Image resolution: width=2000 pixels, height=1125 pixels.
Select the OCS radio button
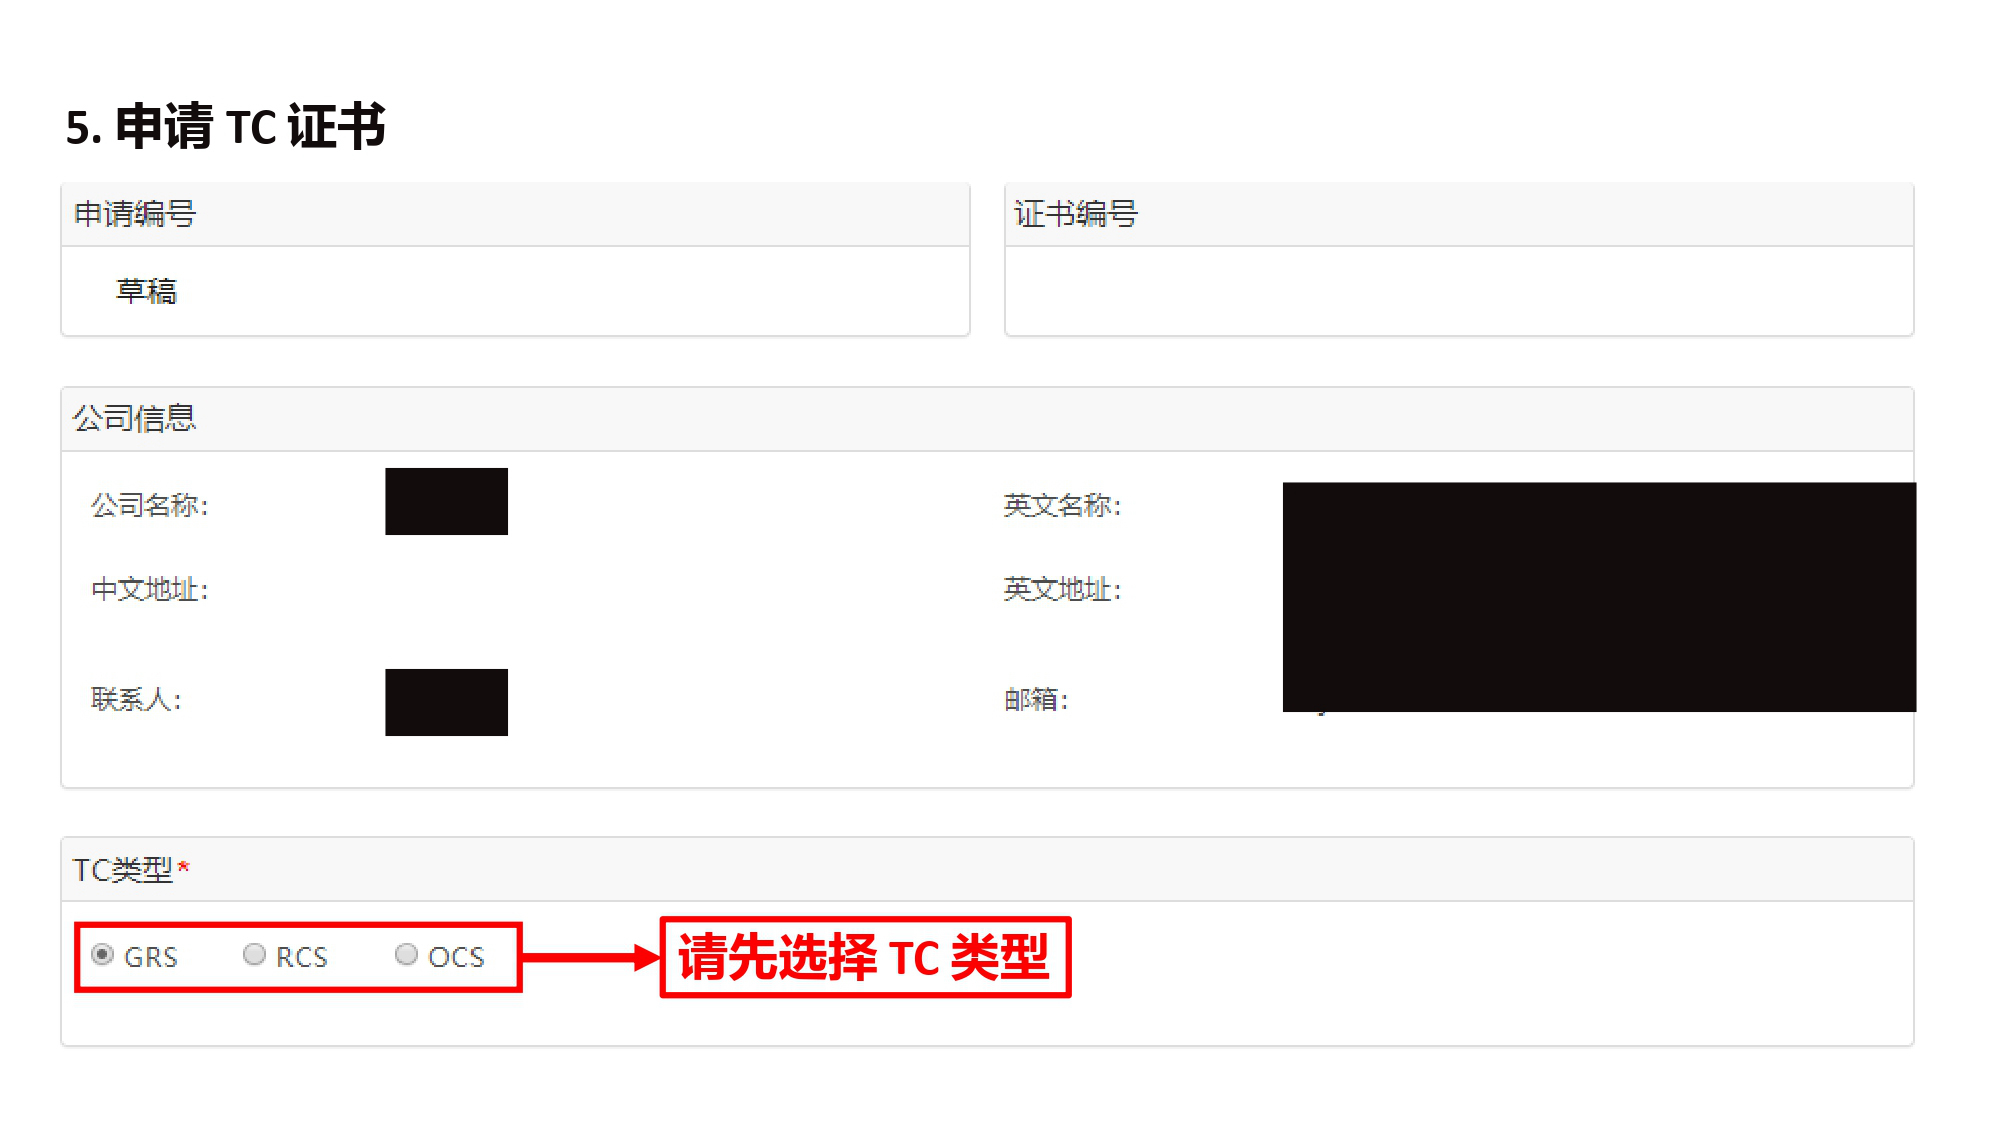click(406, 955)
